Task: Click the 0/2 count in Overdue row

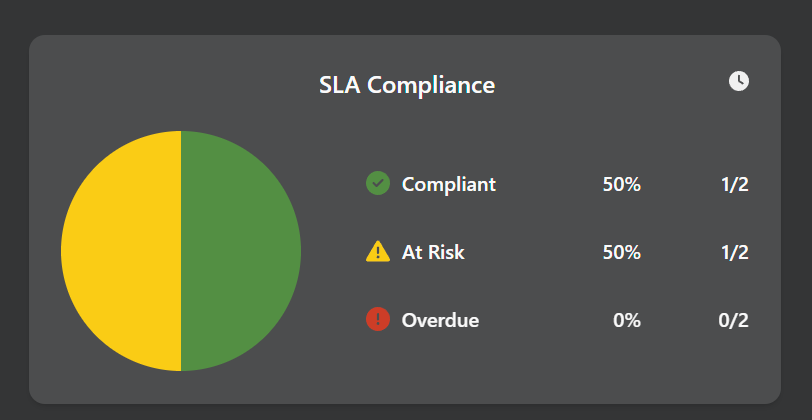Action: [x=733, y=320]
